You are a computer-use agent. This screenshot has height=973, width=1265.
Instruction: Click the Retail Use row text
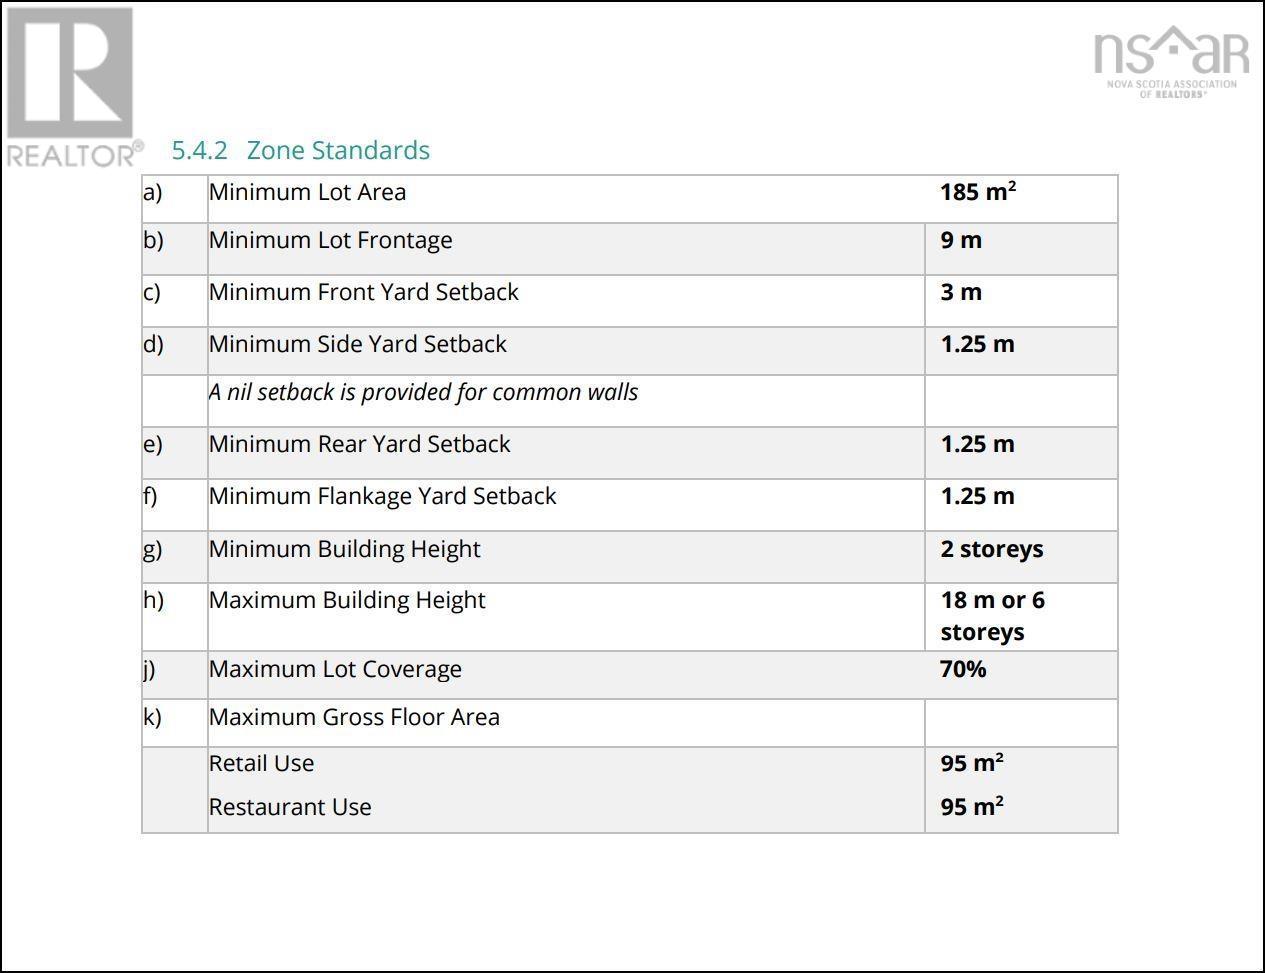[261, 763]
